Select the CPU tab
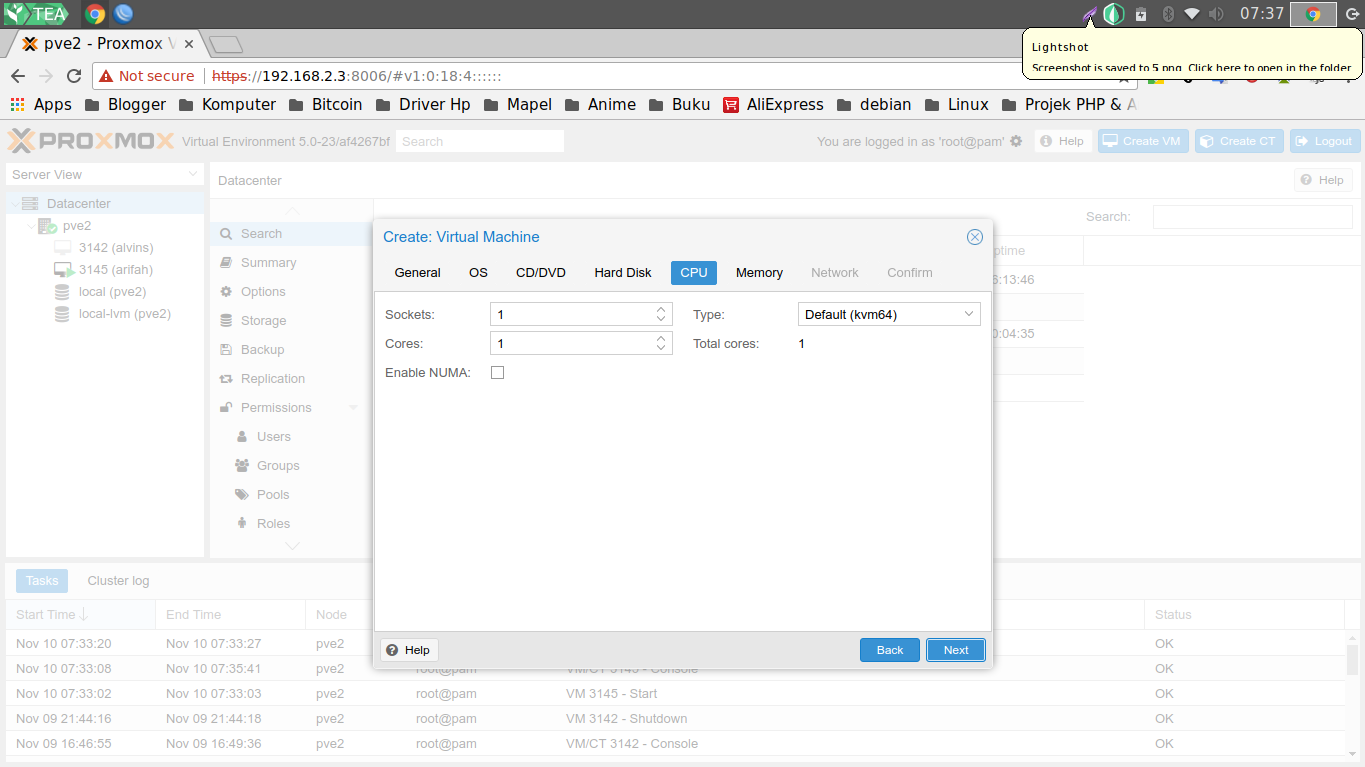The height and width of the screenshot is (767, 1365). 694,272
